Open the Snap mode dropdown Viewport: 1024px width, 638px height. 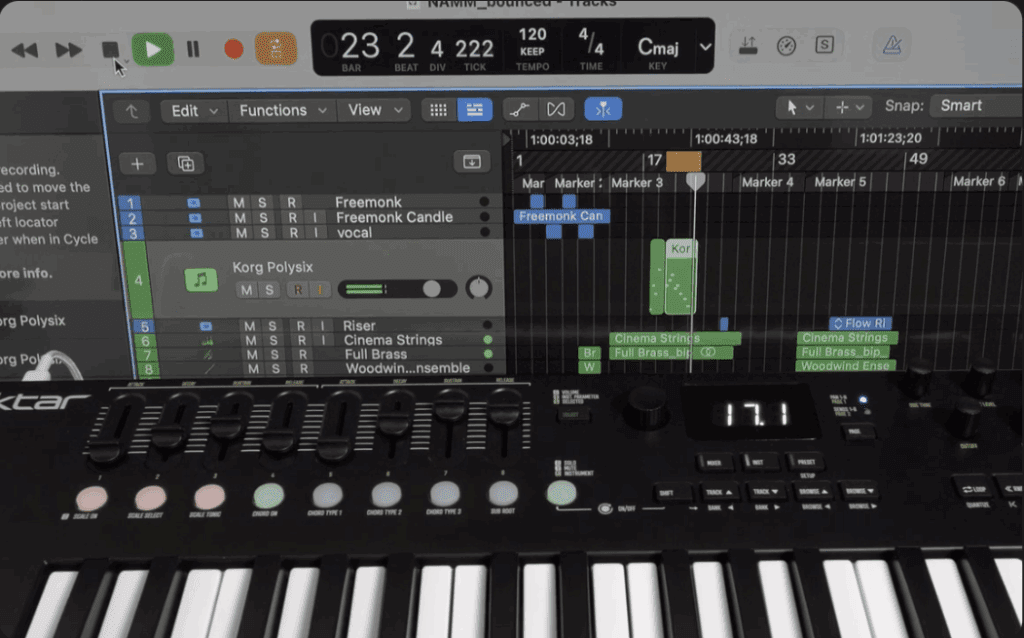click(x=974, y=106)
